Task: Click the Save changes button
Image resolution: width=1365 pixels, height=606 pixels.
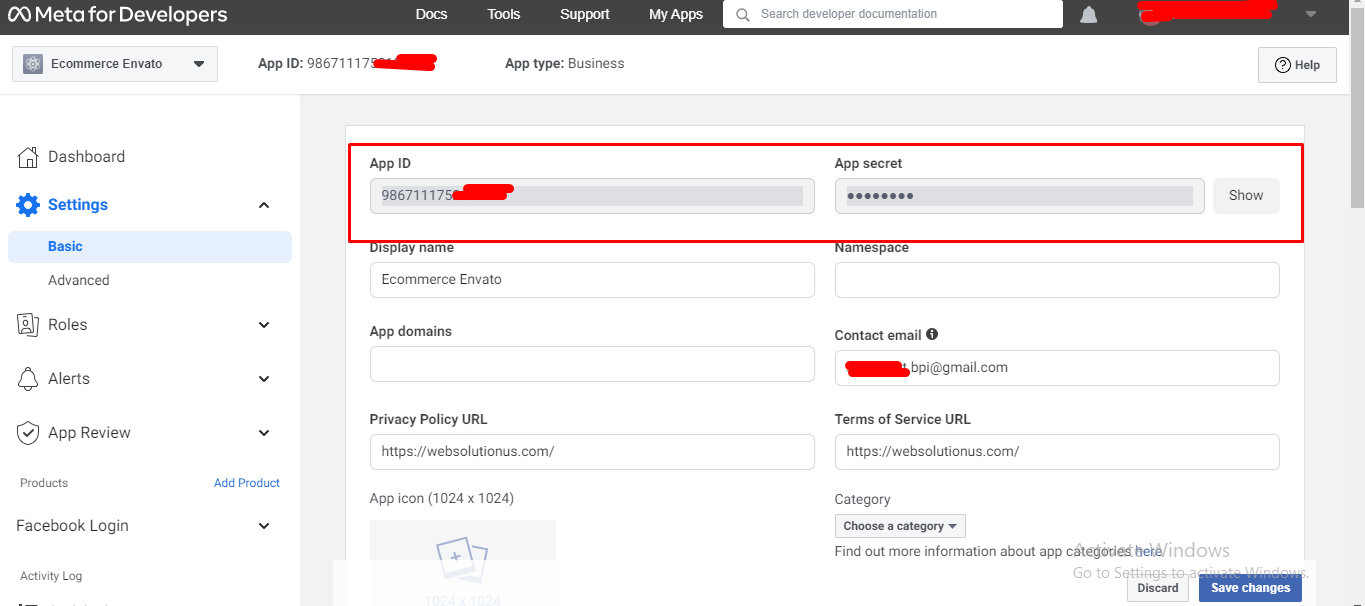Action: point(1250,588)
